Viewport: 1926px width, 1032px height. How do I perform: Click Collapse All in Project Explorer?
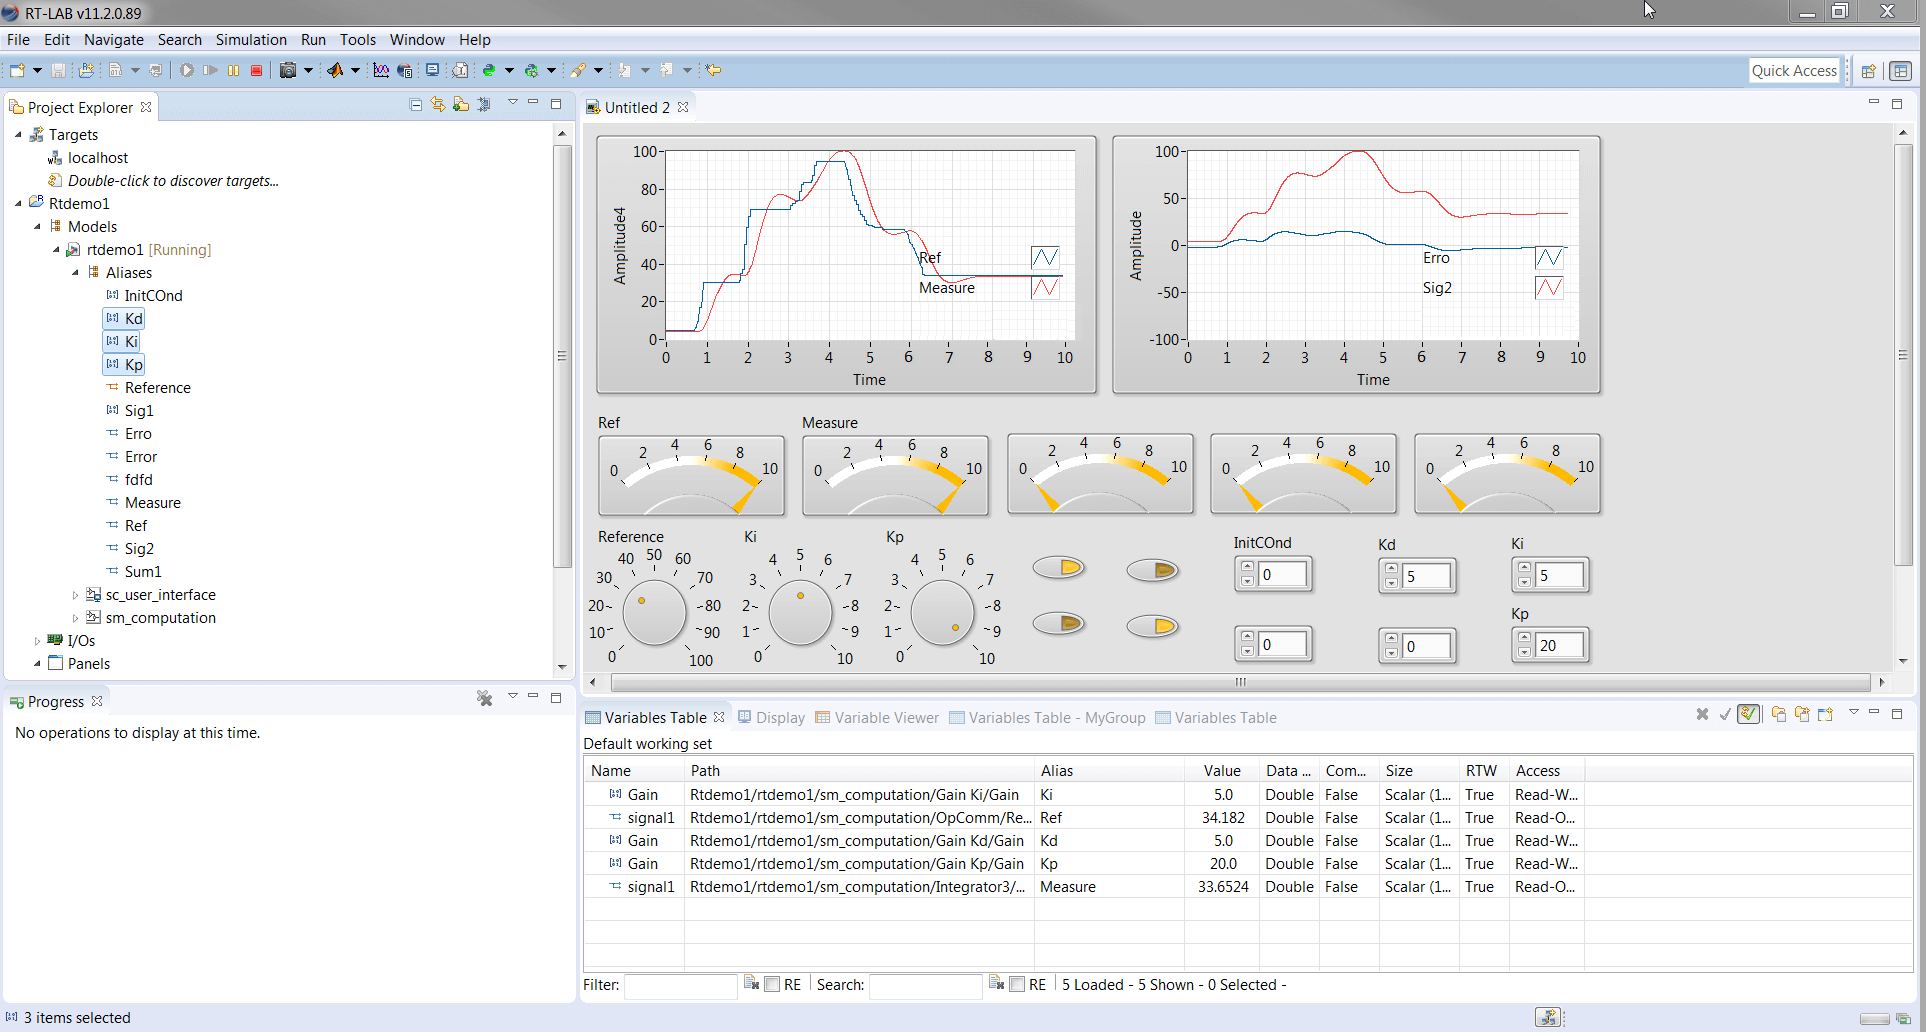pos(416,105)
